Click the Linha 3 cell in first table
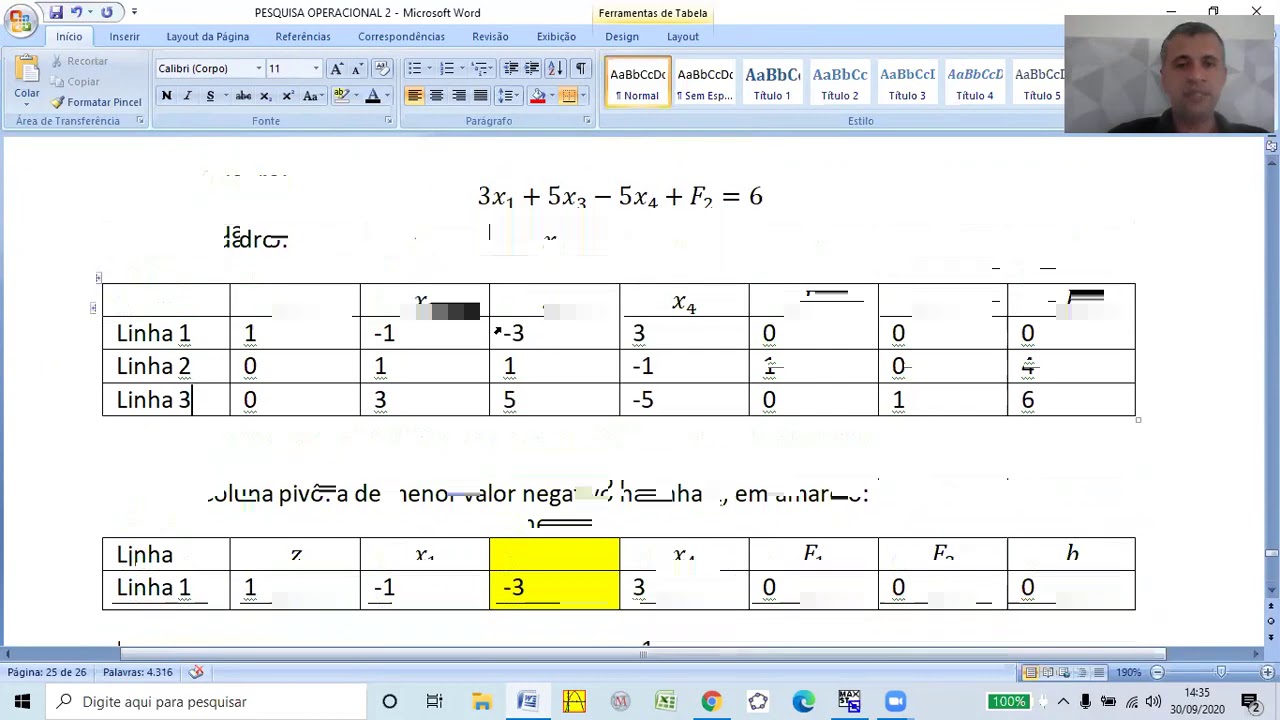 click(165, 400)
